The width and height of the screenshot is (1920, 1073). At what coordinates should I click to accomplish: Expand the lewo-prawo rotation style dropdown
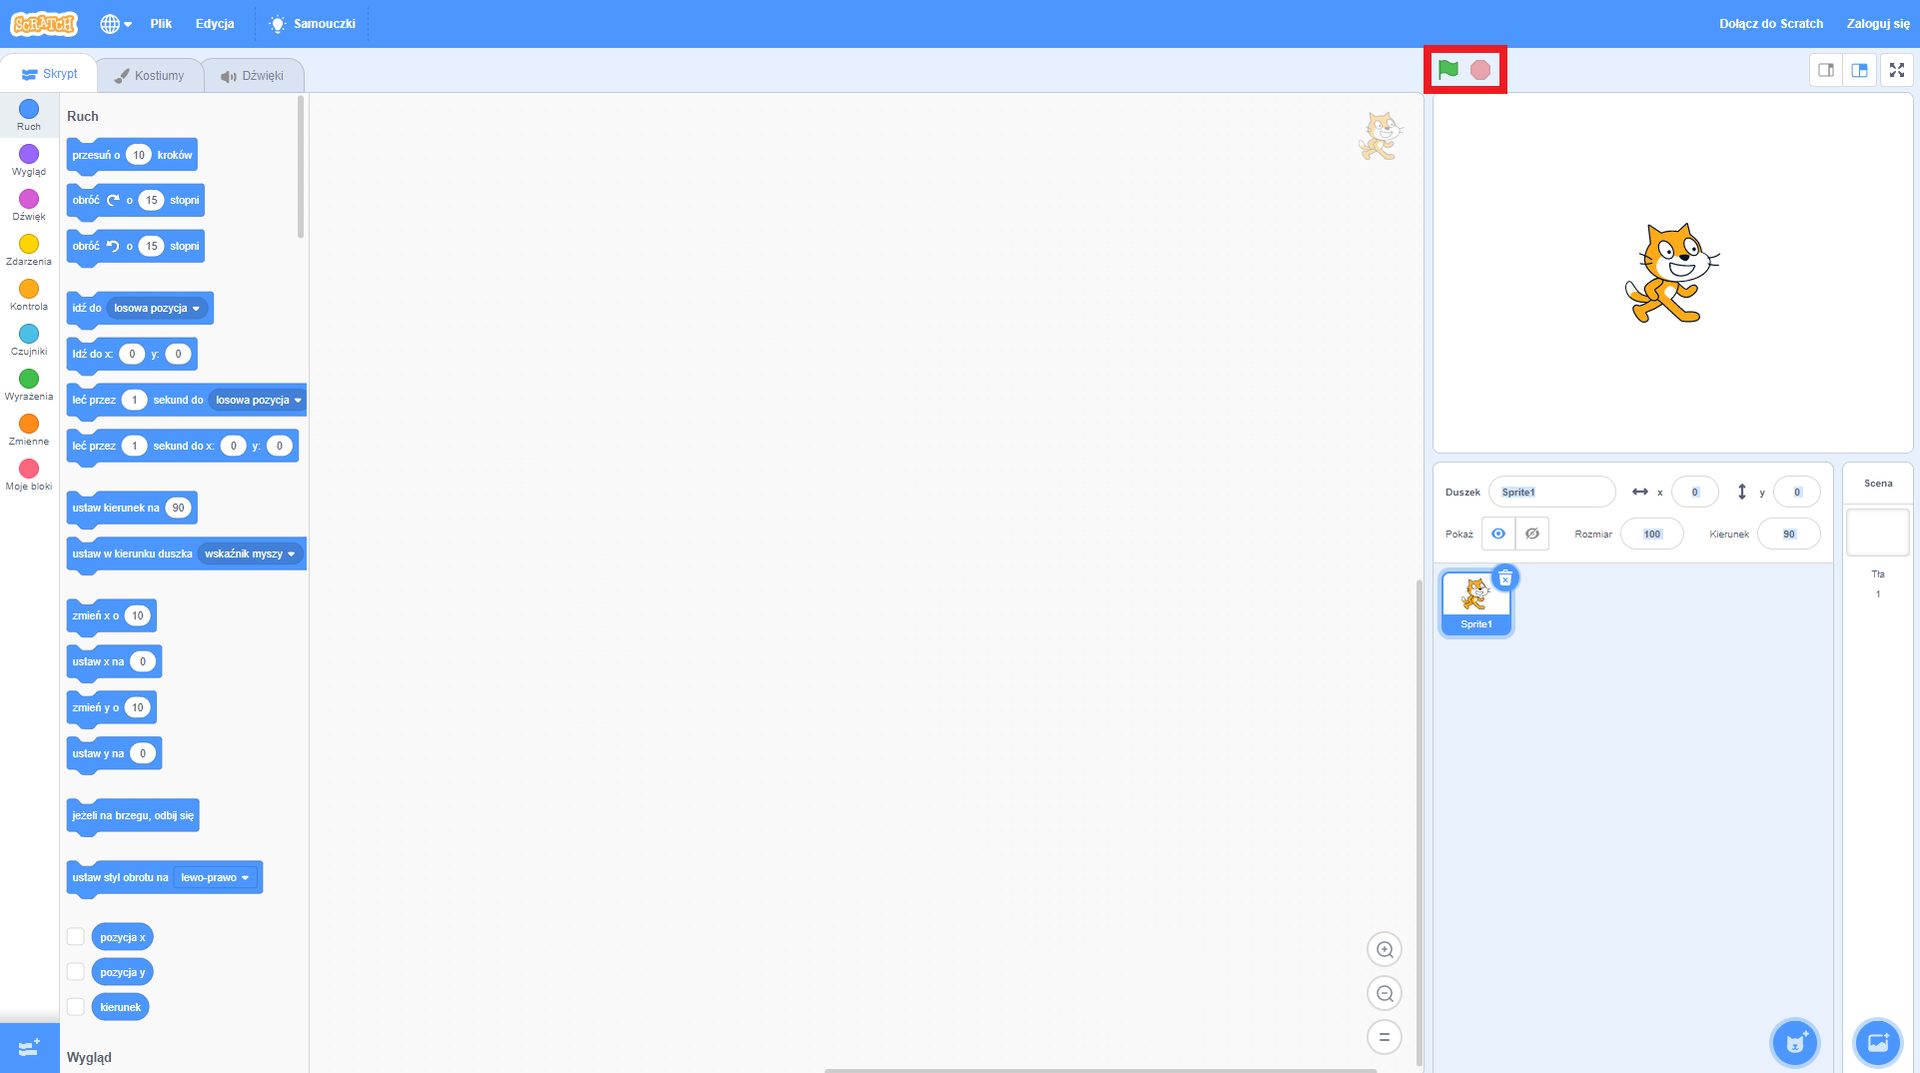[x=215, y=878]
